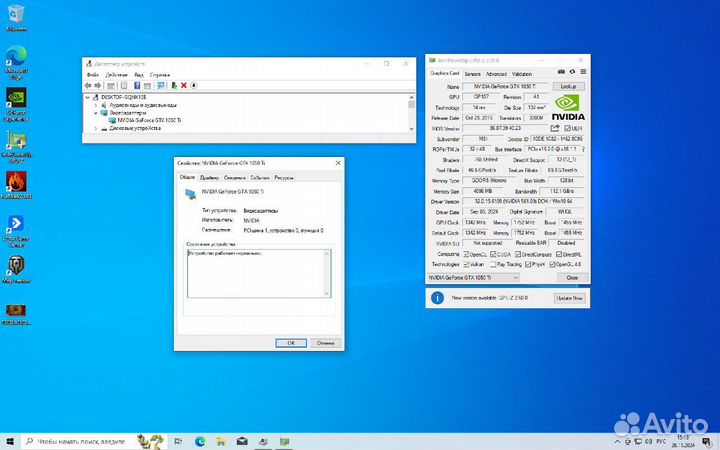Click scan hardware monitor icon in toolbar
This screenshot has height=450, width=720.
(160, 86)
